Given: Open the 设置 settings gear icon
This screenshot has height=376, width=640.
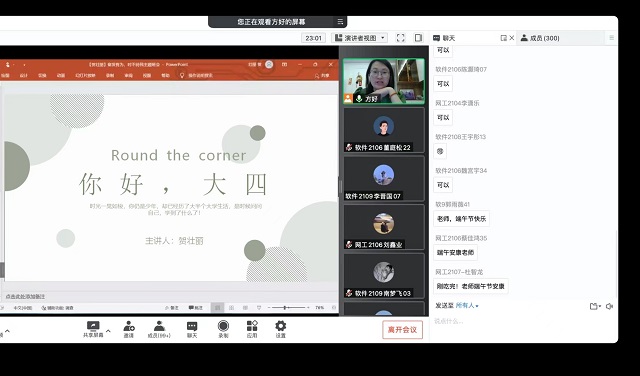Looking at the screenshot, I should tap(280, 326).
